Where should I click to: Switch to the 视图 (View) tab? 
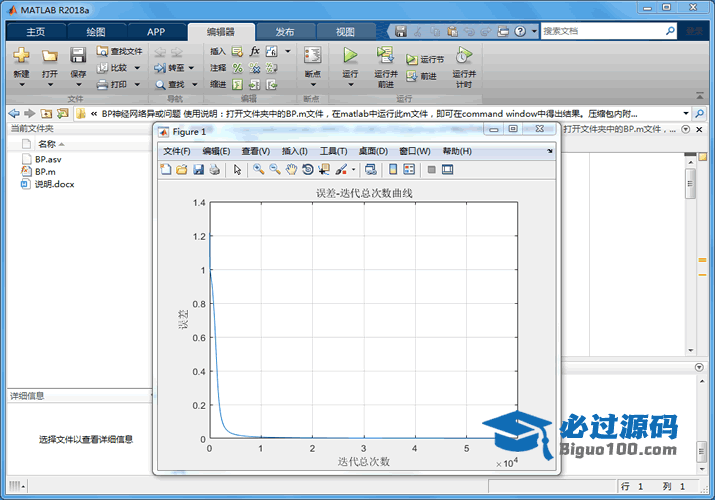(x=345, y=32)
